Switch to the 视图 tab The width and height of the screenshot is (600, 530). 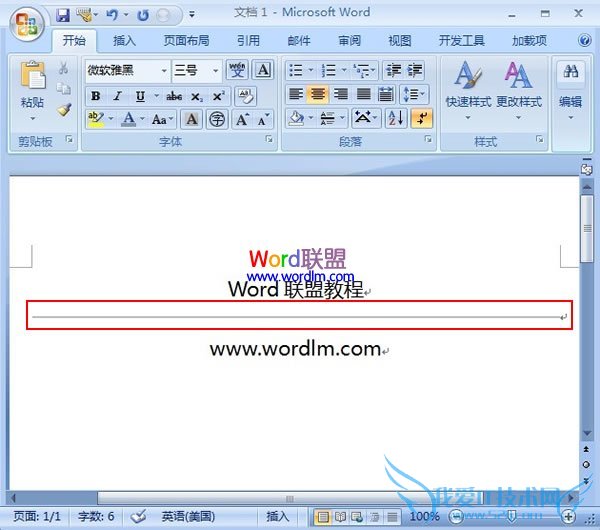[400, 40]
